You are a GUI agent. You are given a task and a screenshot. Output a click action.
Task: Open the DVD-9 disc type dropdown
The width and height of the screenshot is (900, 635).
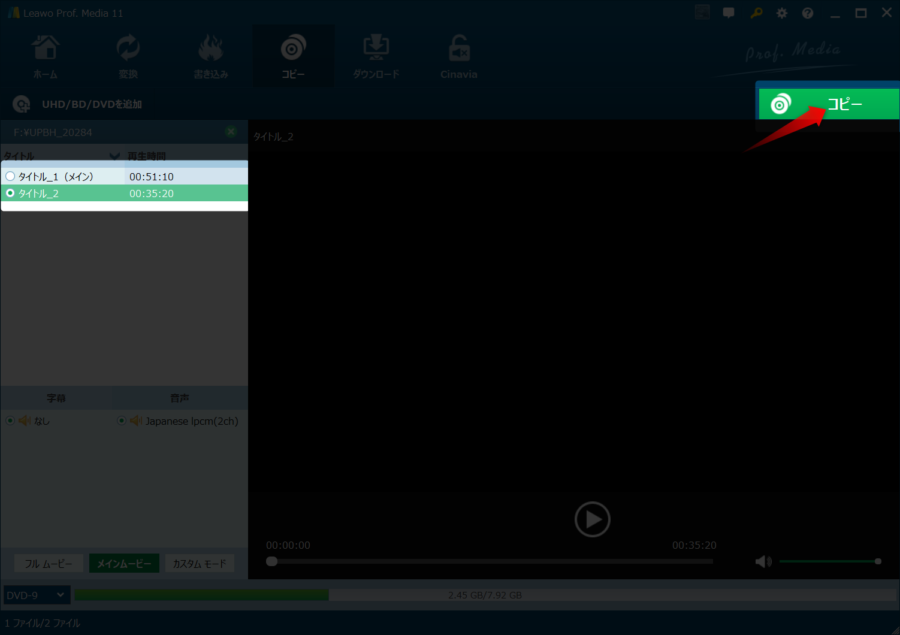36,595
